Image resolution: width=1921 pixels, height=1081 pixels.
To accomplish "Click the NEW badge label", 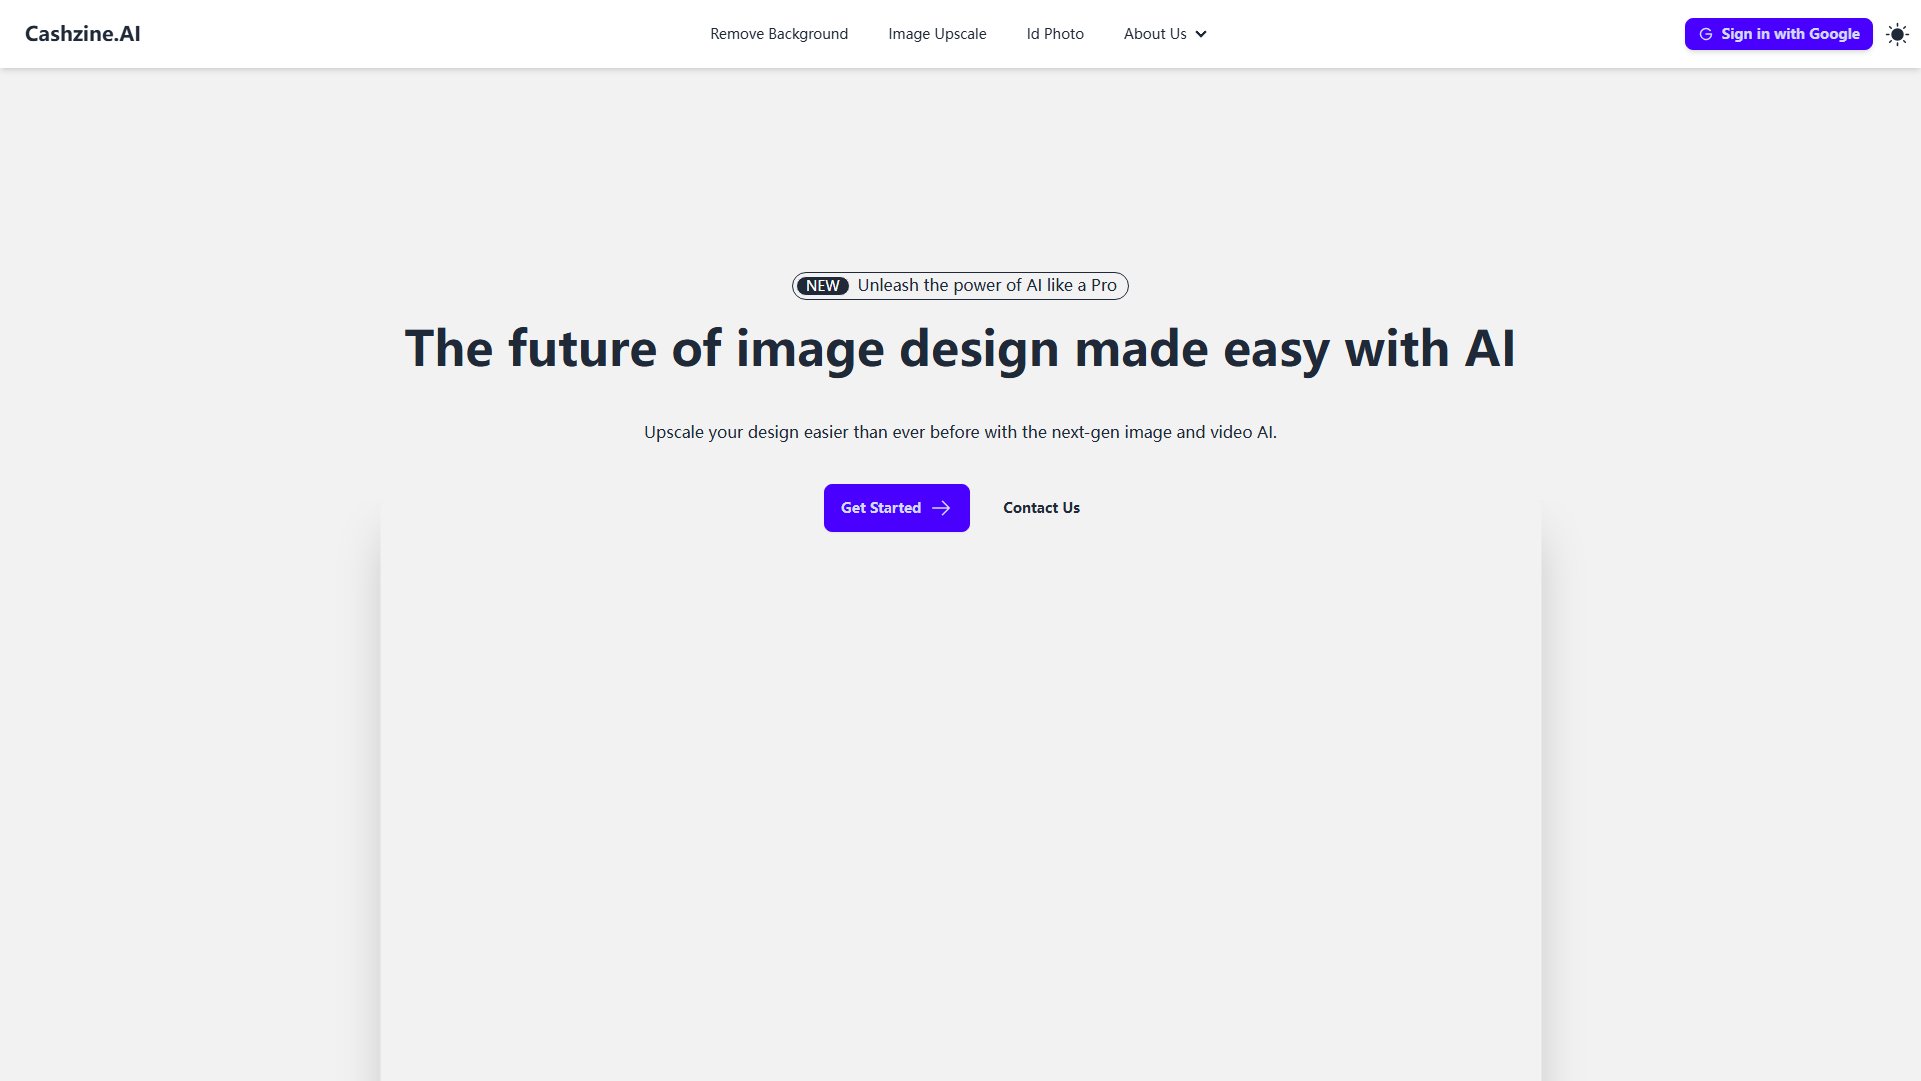I will click(823, 286).
